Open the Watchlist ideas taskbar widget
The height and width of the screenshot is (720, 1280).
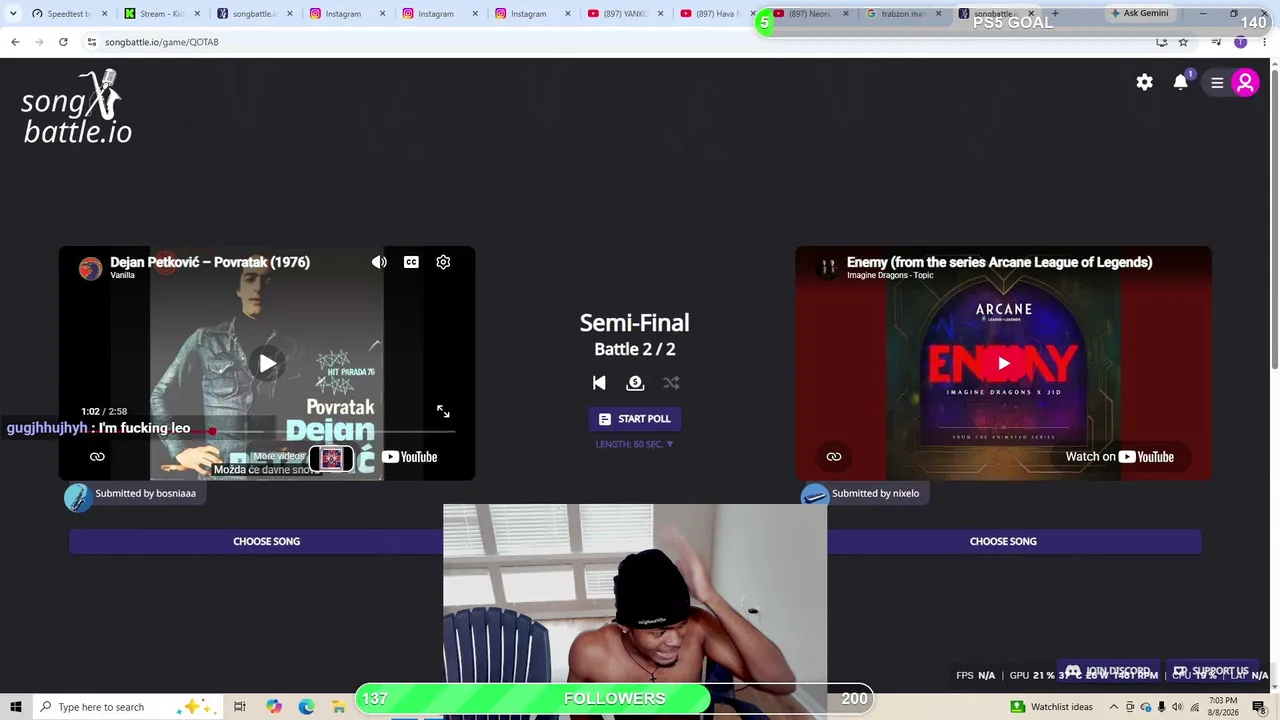(x=1052, y=707)
